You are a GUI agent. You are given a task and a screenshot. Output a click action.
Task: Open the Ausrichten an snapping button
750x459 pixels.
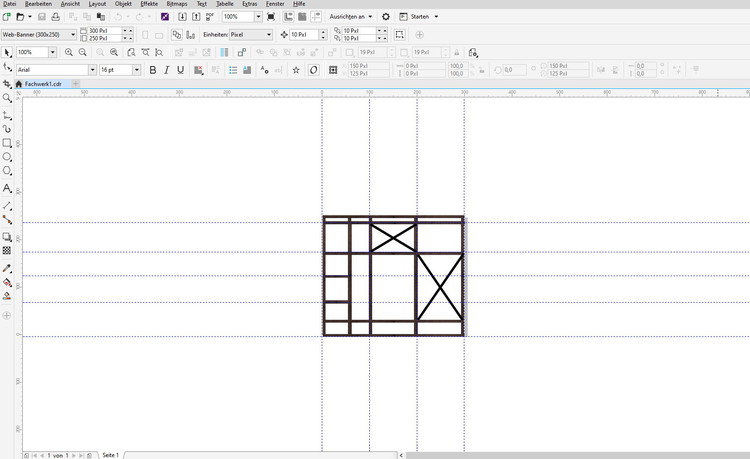click(350, 17)
